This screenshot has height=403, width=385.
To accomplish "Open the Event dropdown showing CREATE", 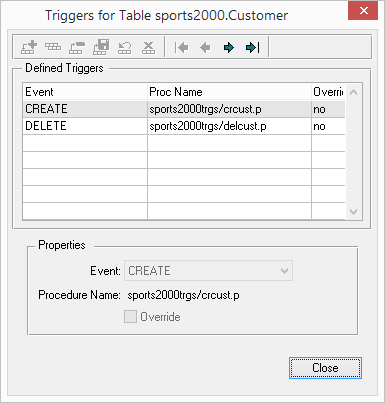I will (x=208, y=271).
